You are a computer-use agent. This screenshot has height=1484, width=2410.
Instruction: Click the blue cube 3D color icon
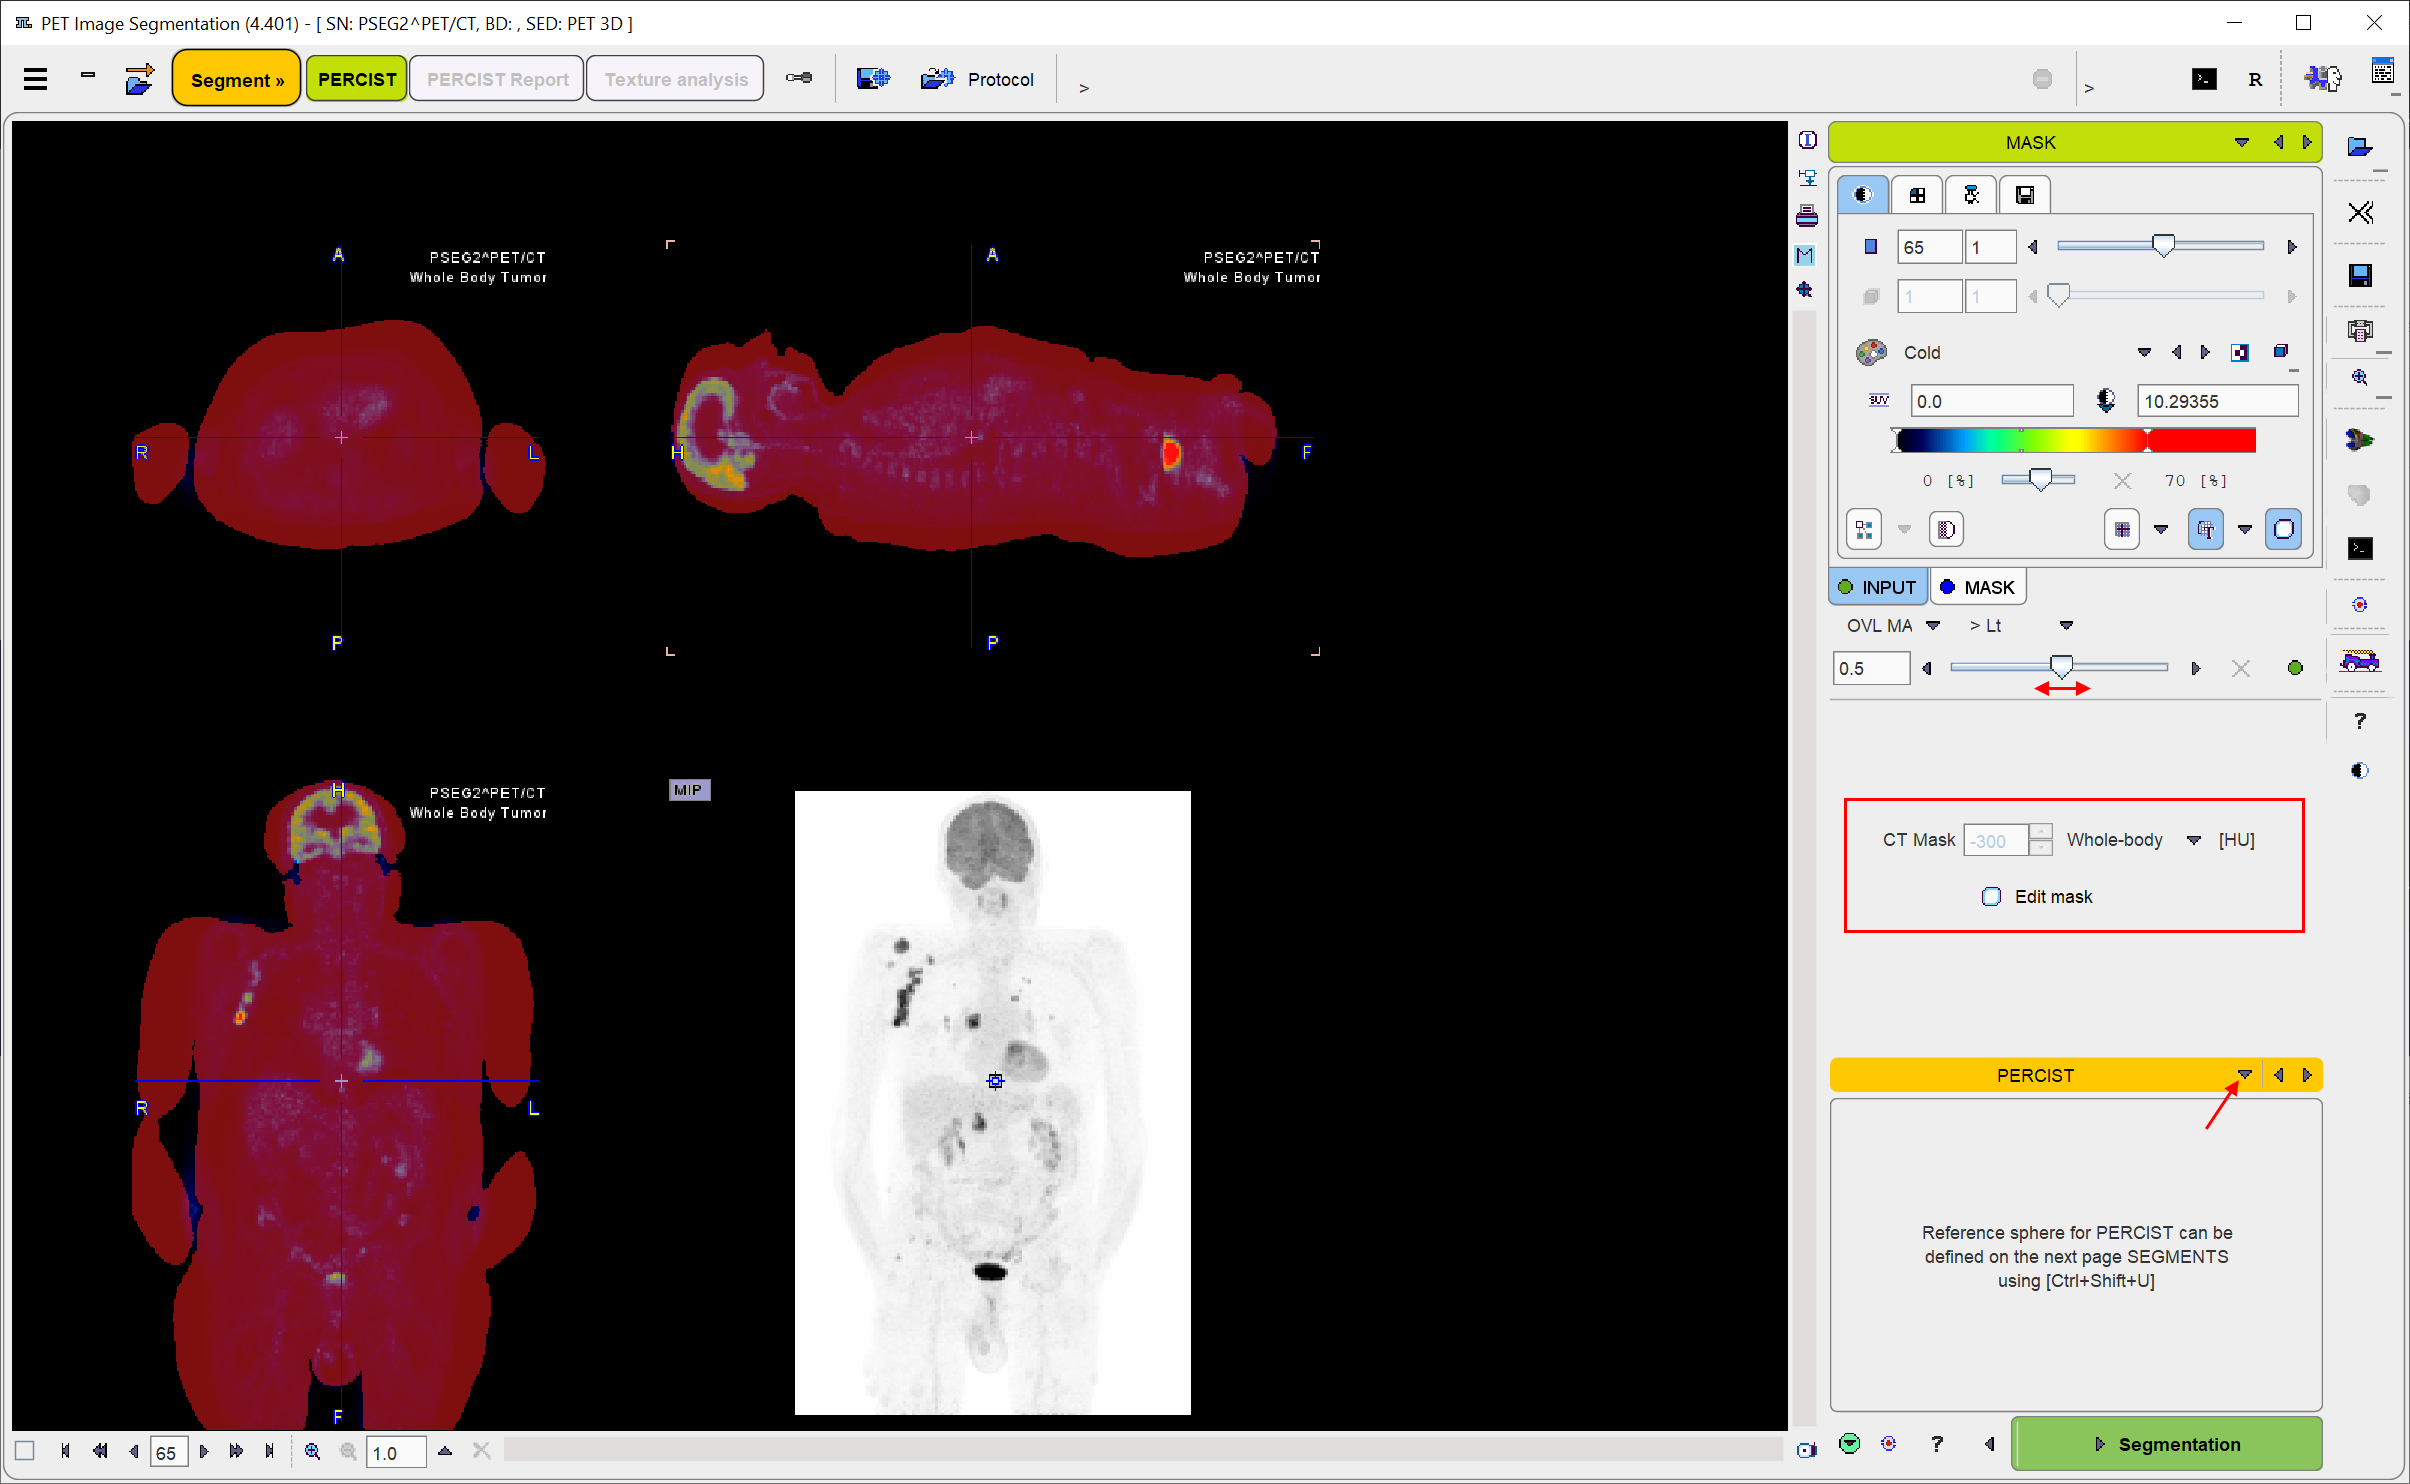2281,351
